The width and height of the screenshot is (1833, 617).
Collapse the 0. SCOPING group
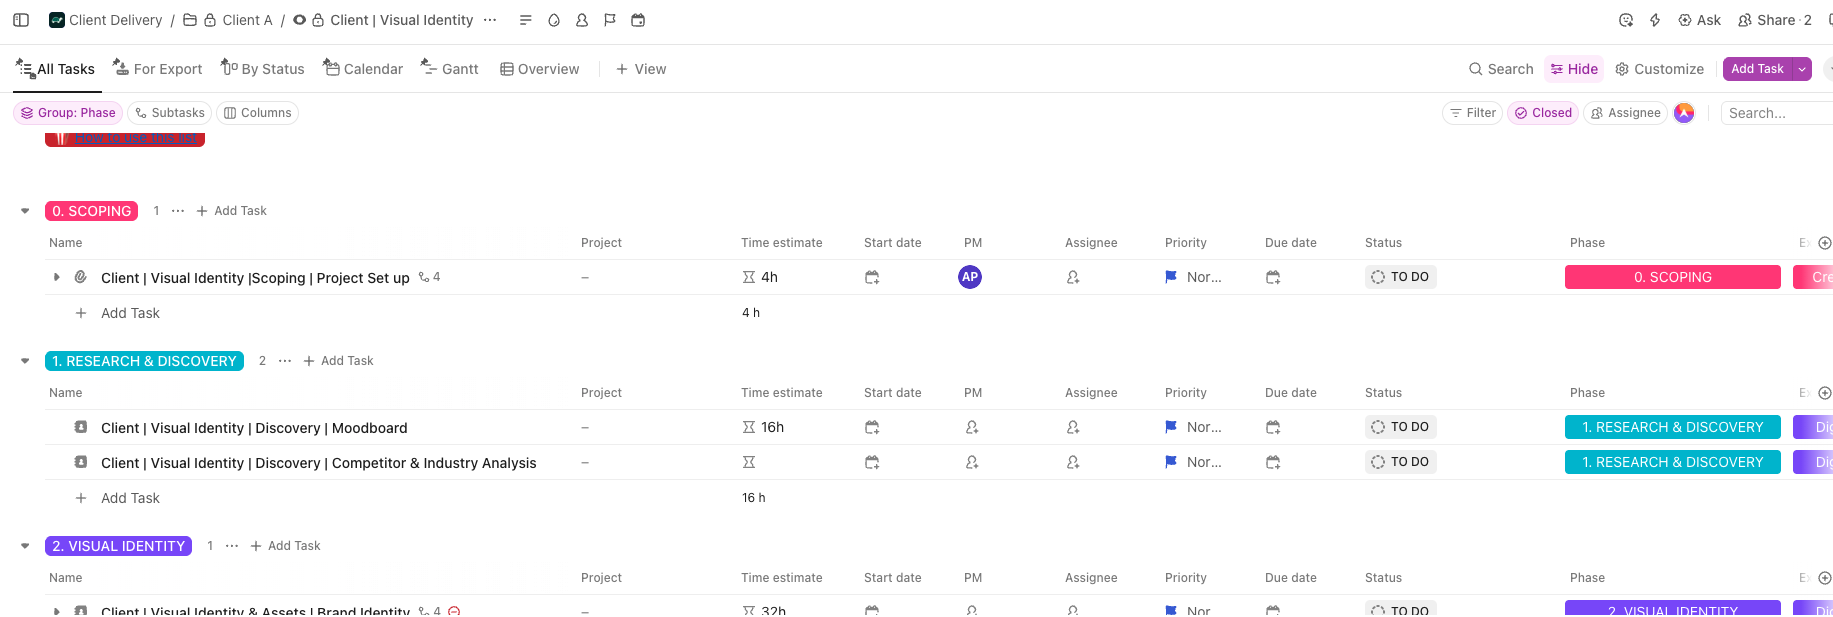point(25,211)
